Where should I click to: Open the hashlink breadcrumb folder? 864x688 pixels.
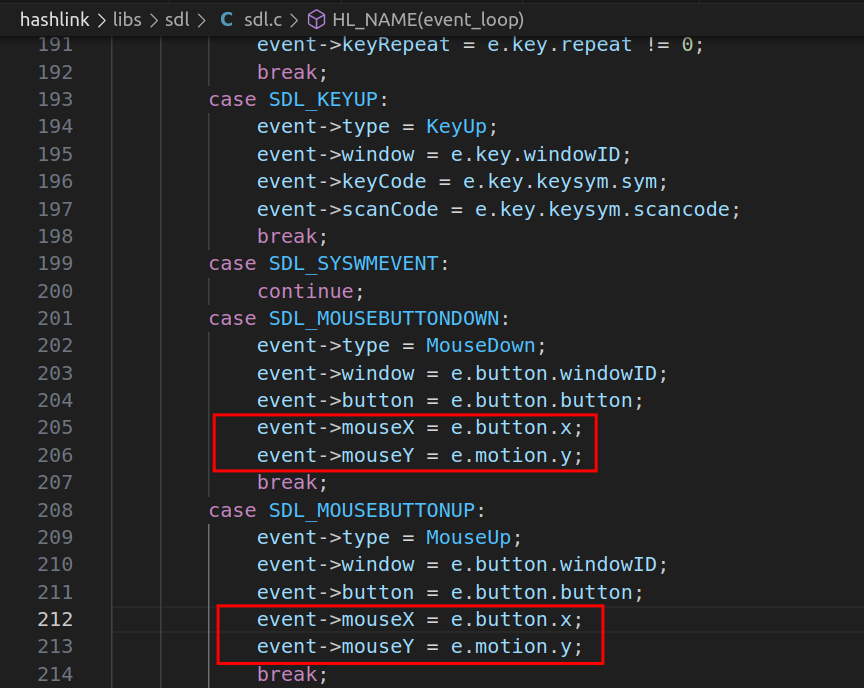click(55, 20)
